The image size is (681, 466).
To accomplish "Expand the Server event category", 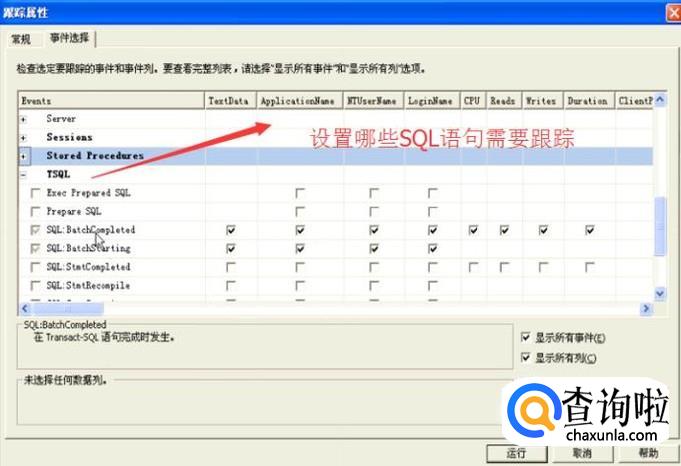I will tap(23, 119).
